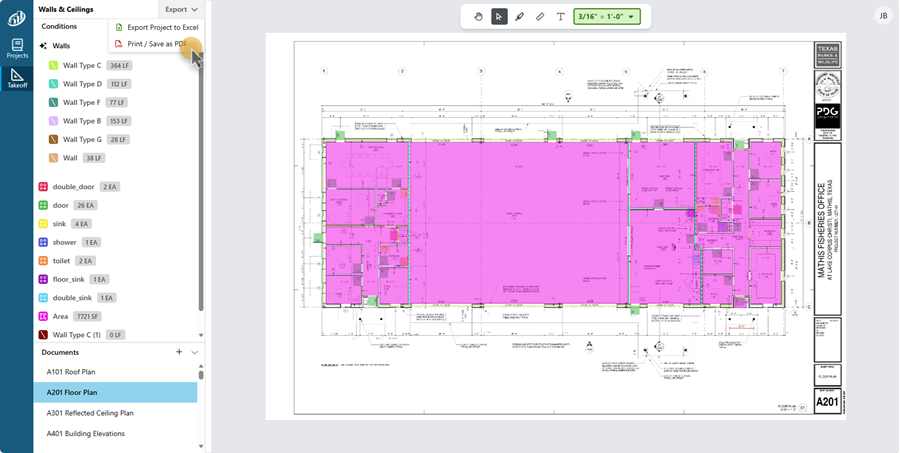Open the Takeoff sidebar section
900x453 pixels.
coord(17,78)
